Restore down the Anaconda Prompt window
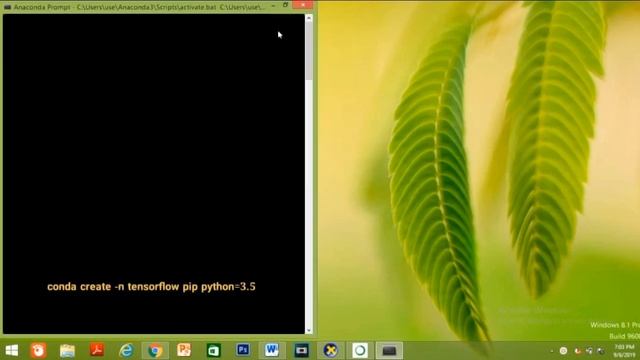 click(285, 5)
